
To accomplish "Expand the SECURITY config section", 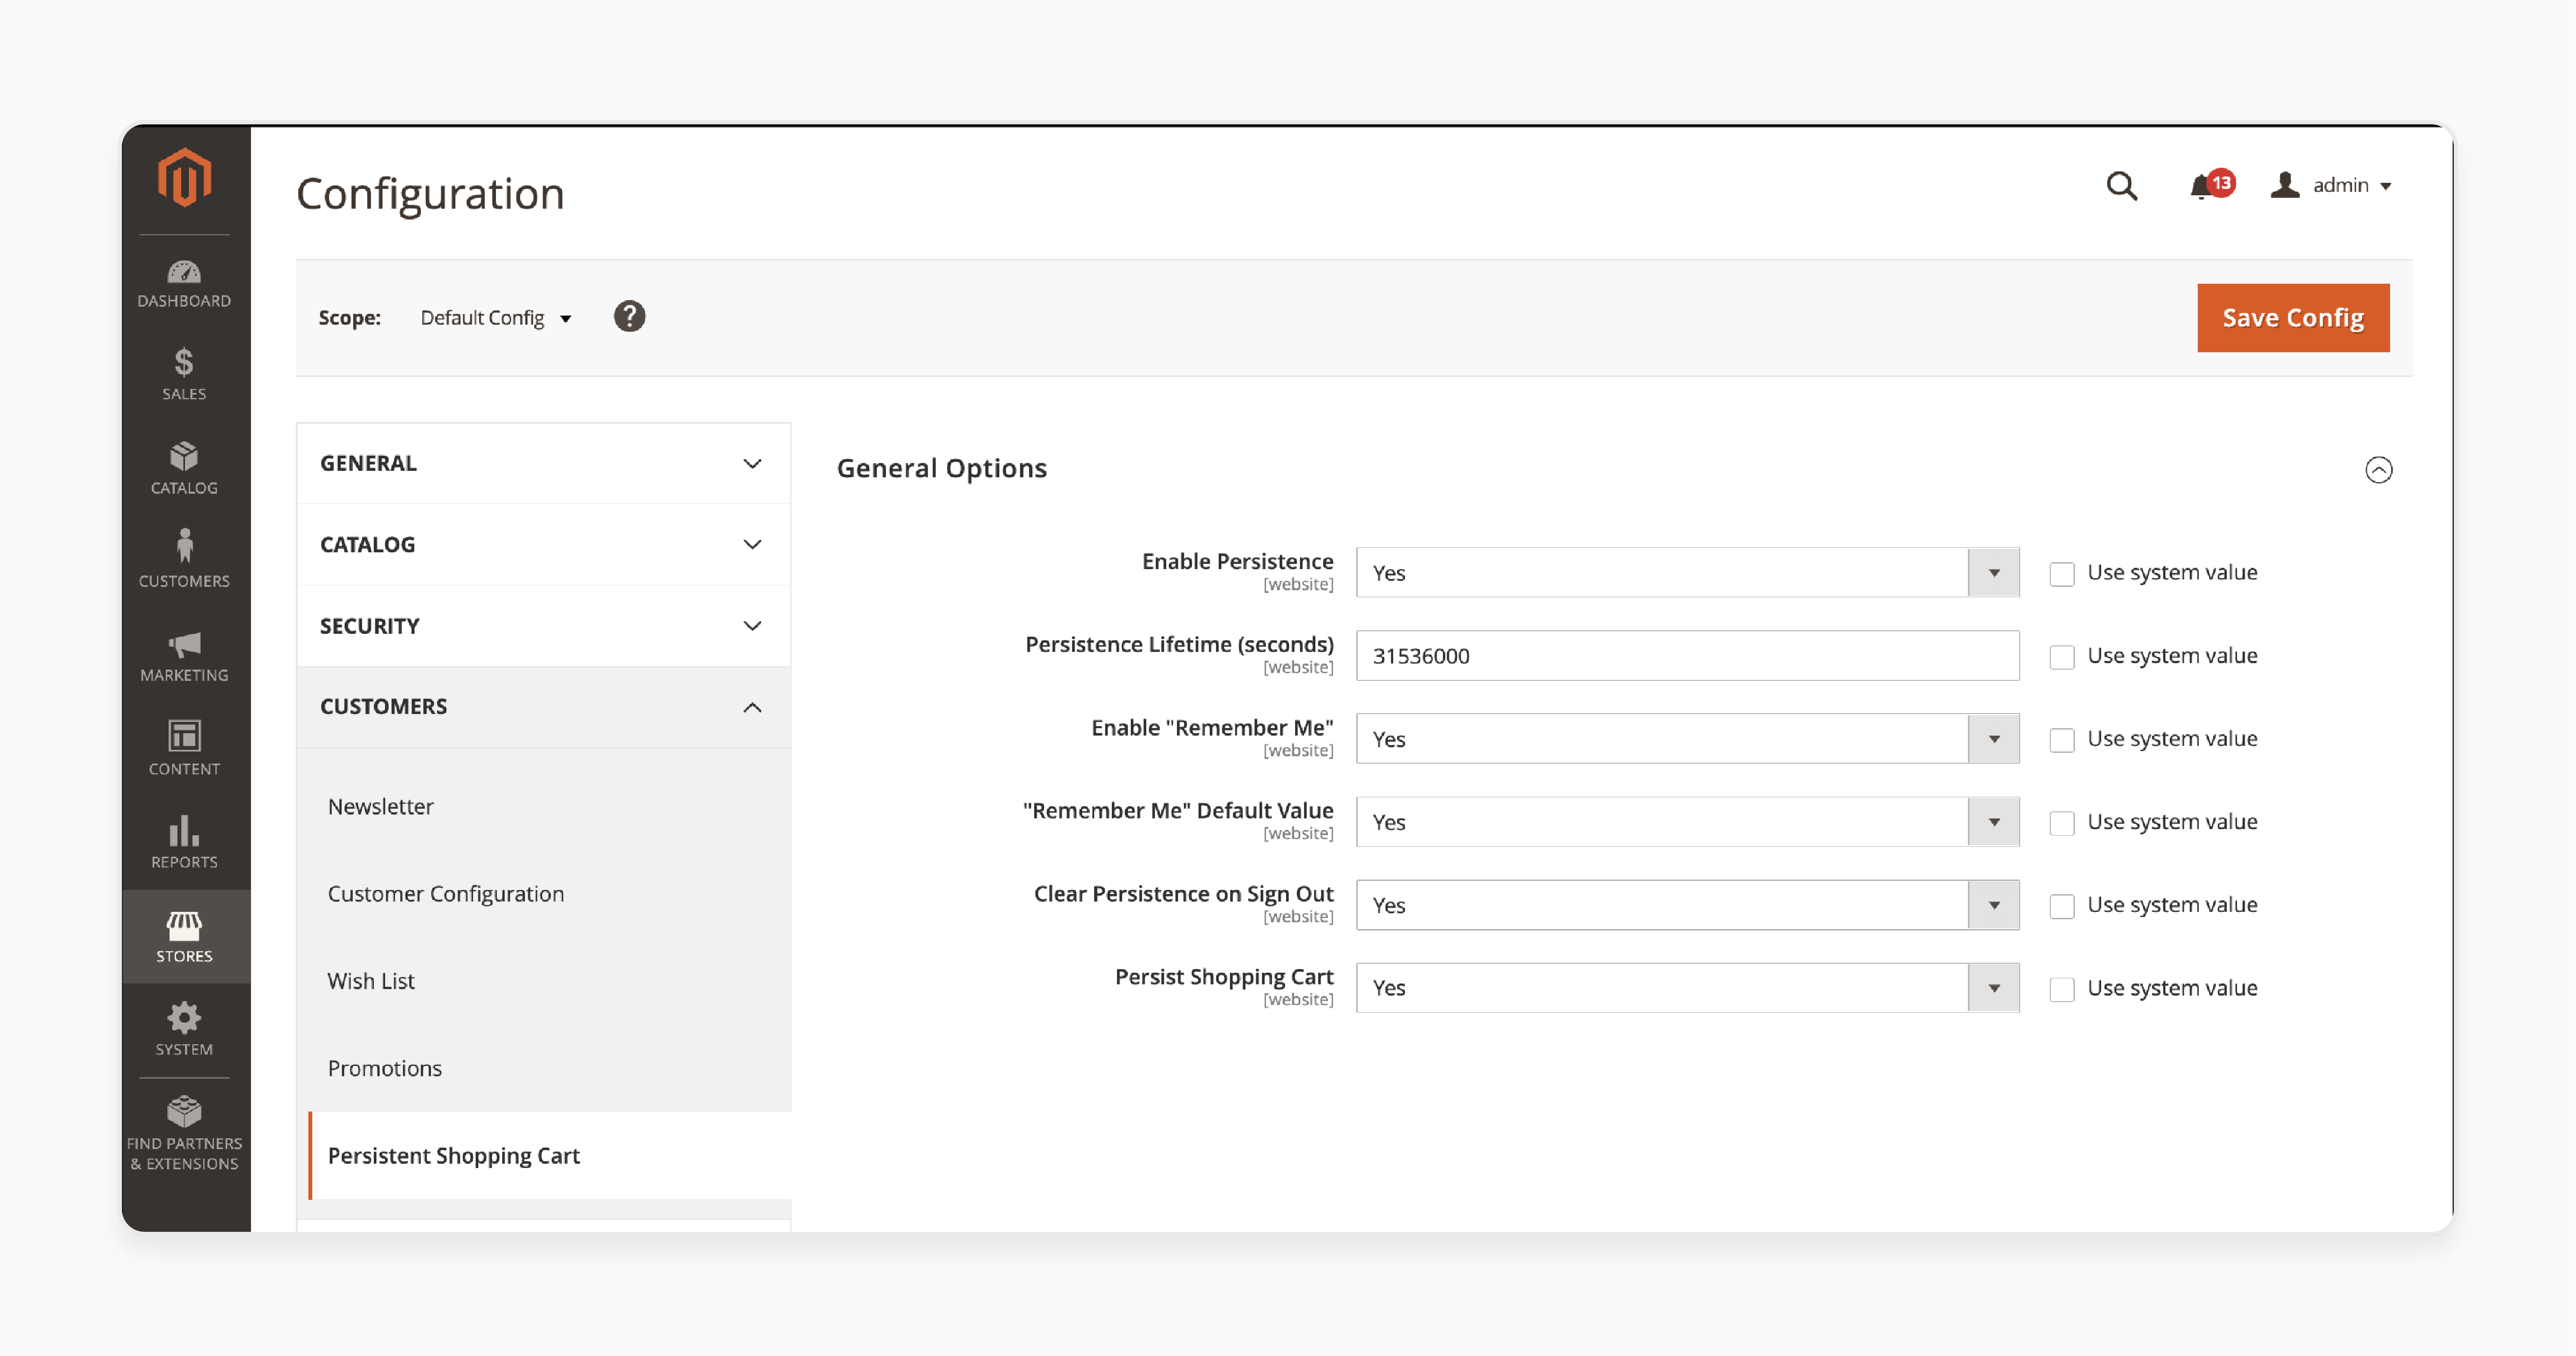I will tap(543, 625).
